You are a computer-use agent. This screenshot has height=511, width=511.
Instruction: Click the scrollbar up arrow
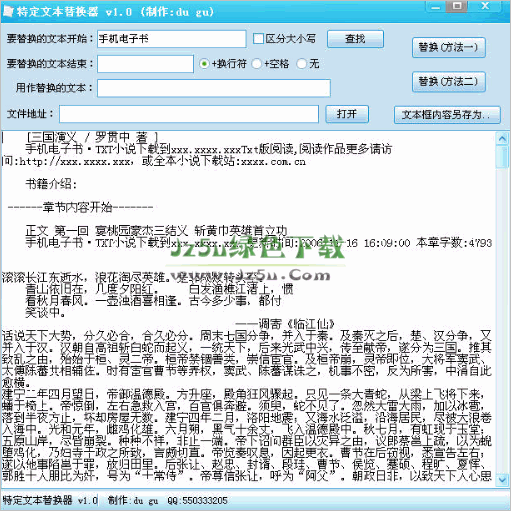502,138
